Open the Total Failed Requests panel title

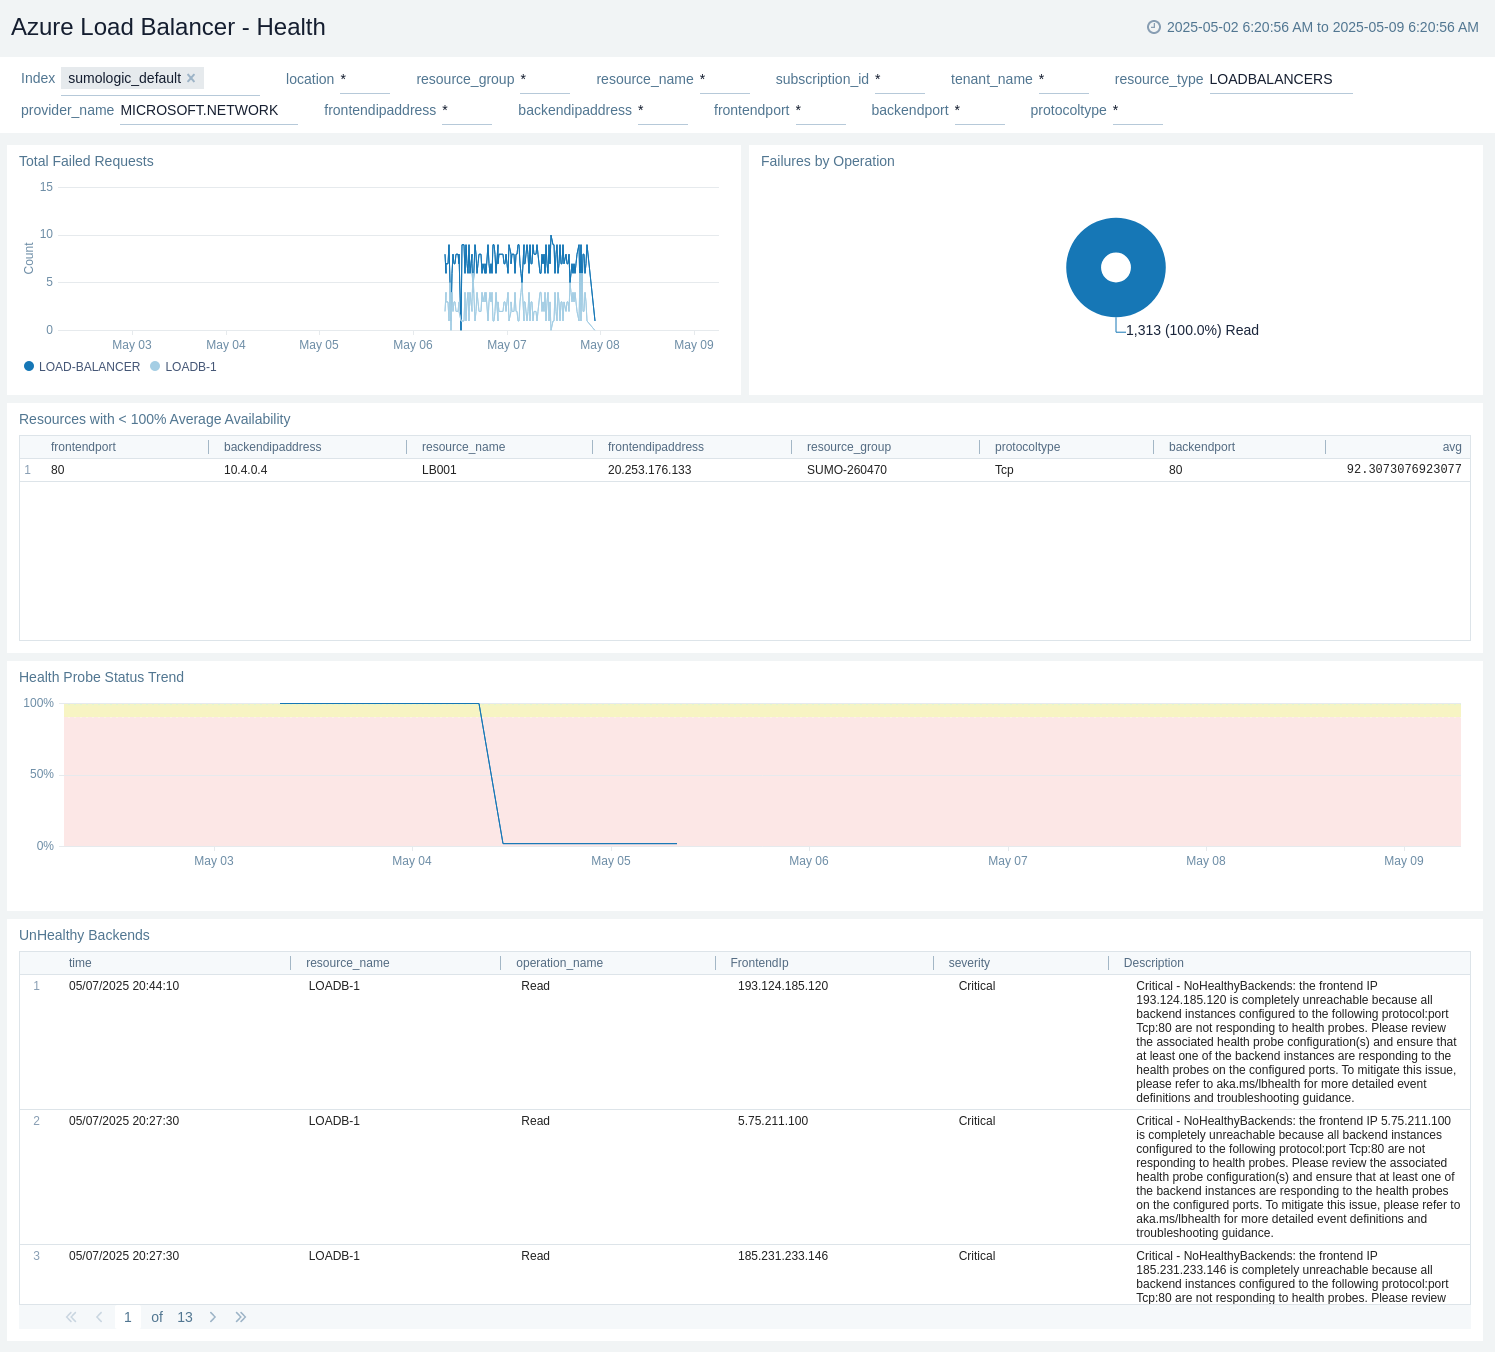click(x=86, y=161)
